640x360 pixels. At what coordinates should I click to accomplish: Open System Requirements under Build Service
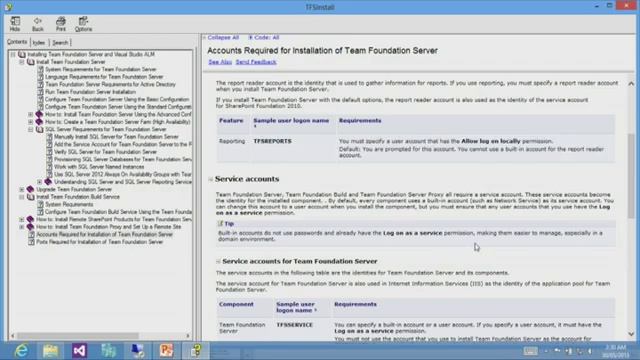pyautogui.click(x=69, y=204)
